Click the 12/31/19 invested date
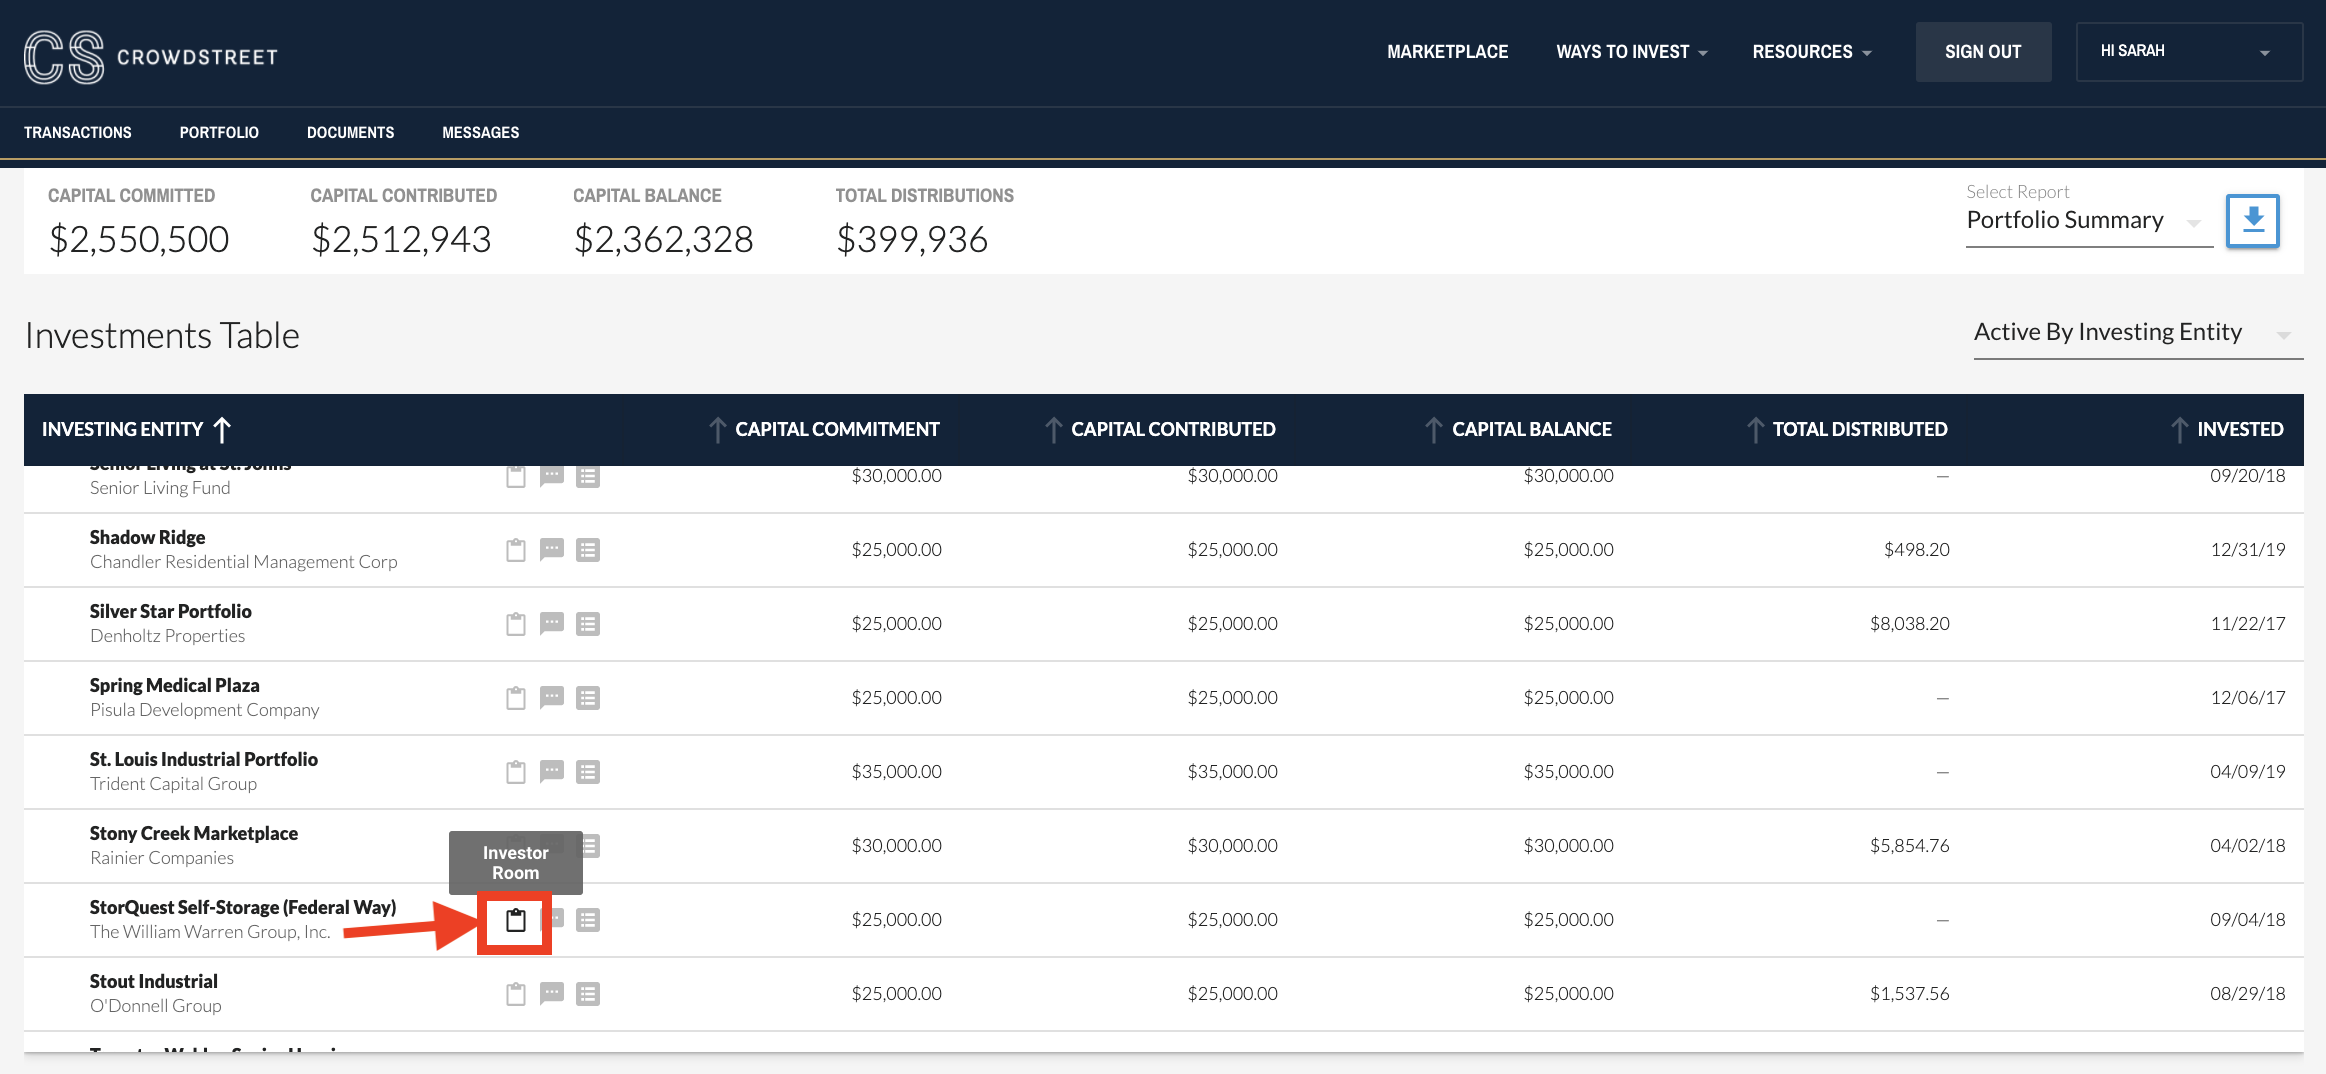 2248,550
